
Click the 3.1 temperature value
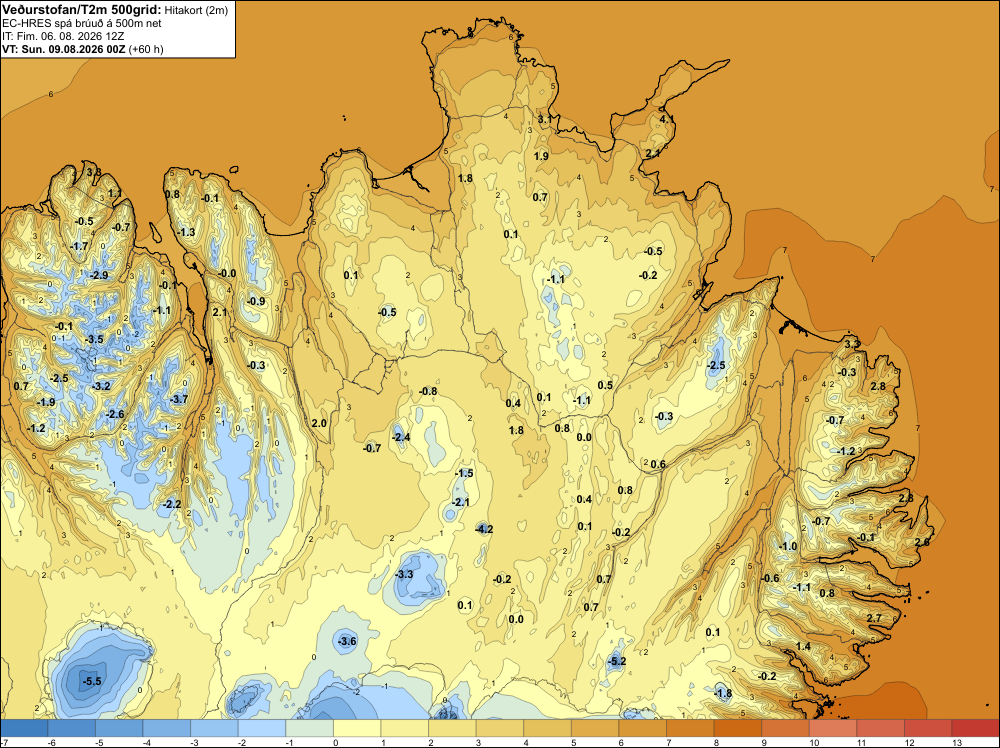pyautogui.click(x=545, y=119)
